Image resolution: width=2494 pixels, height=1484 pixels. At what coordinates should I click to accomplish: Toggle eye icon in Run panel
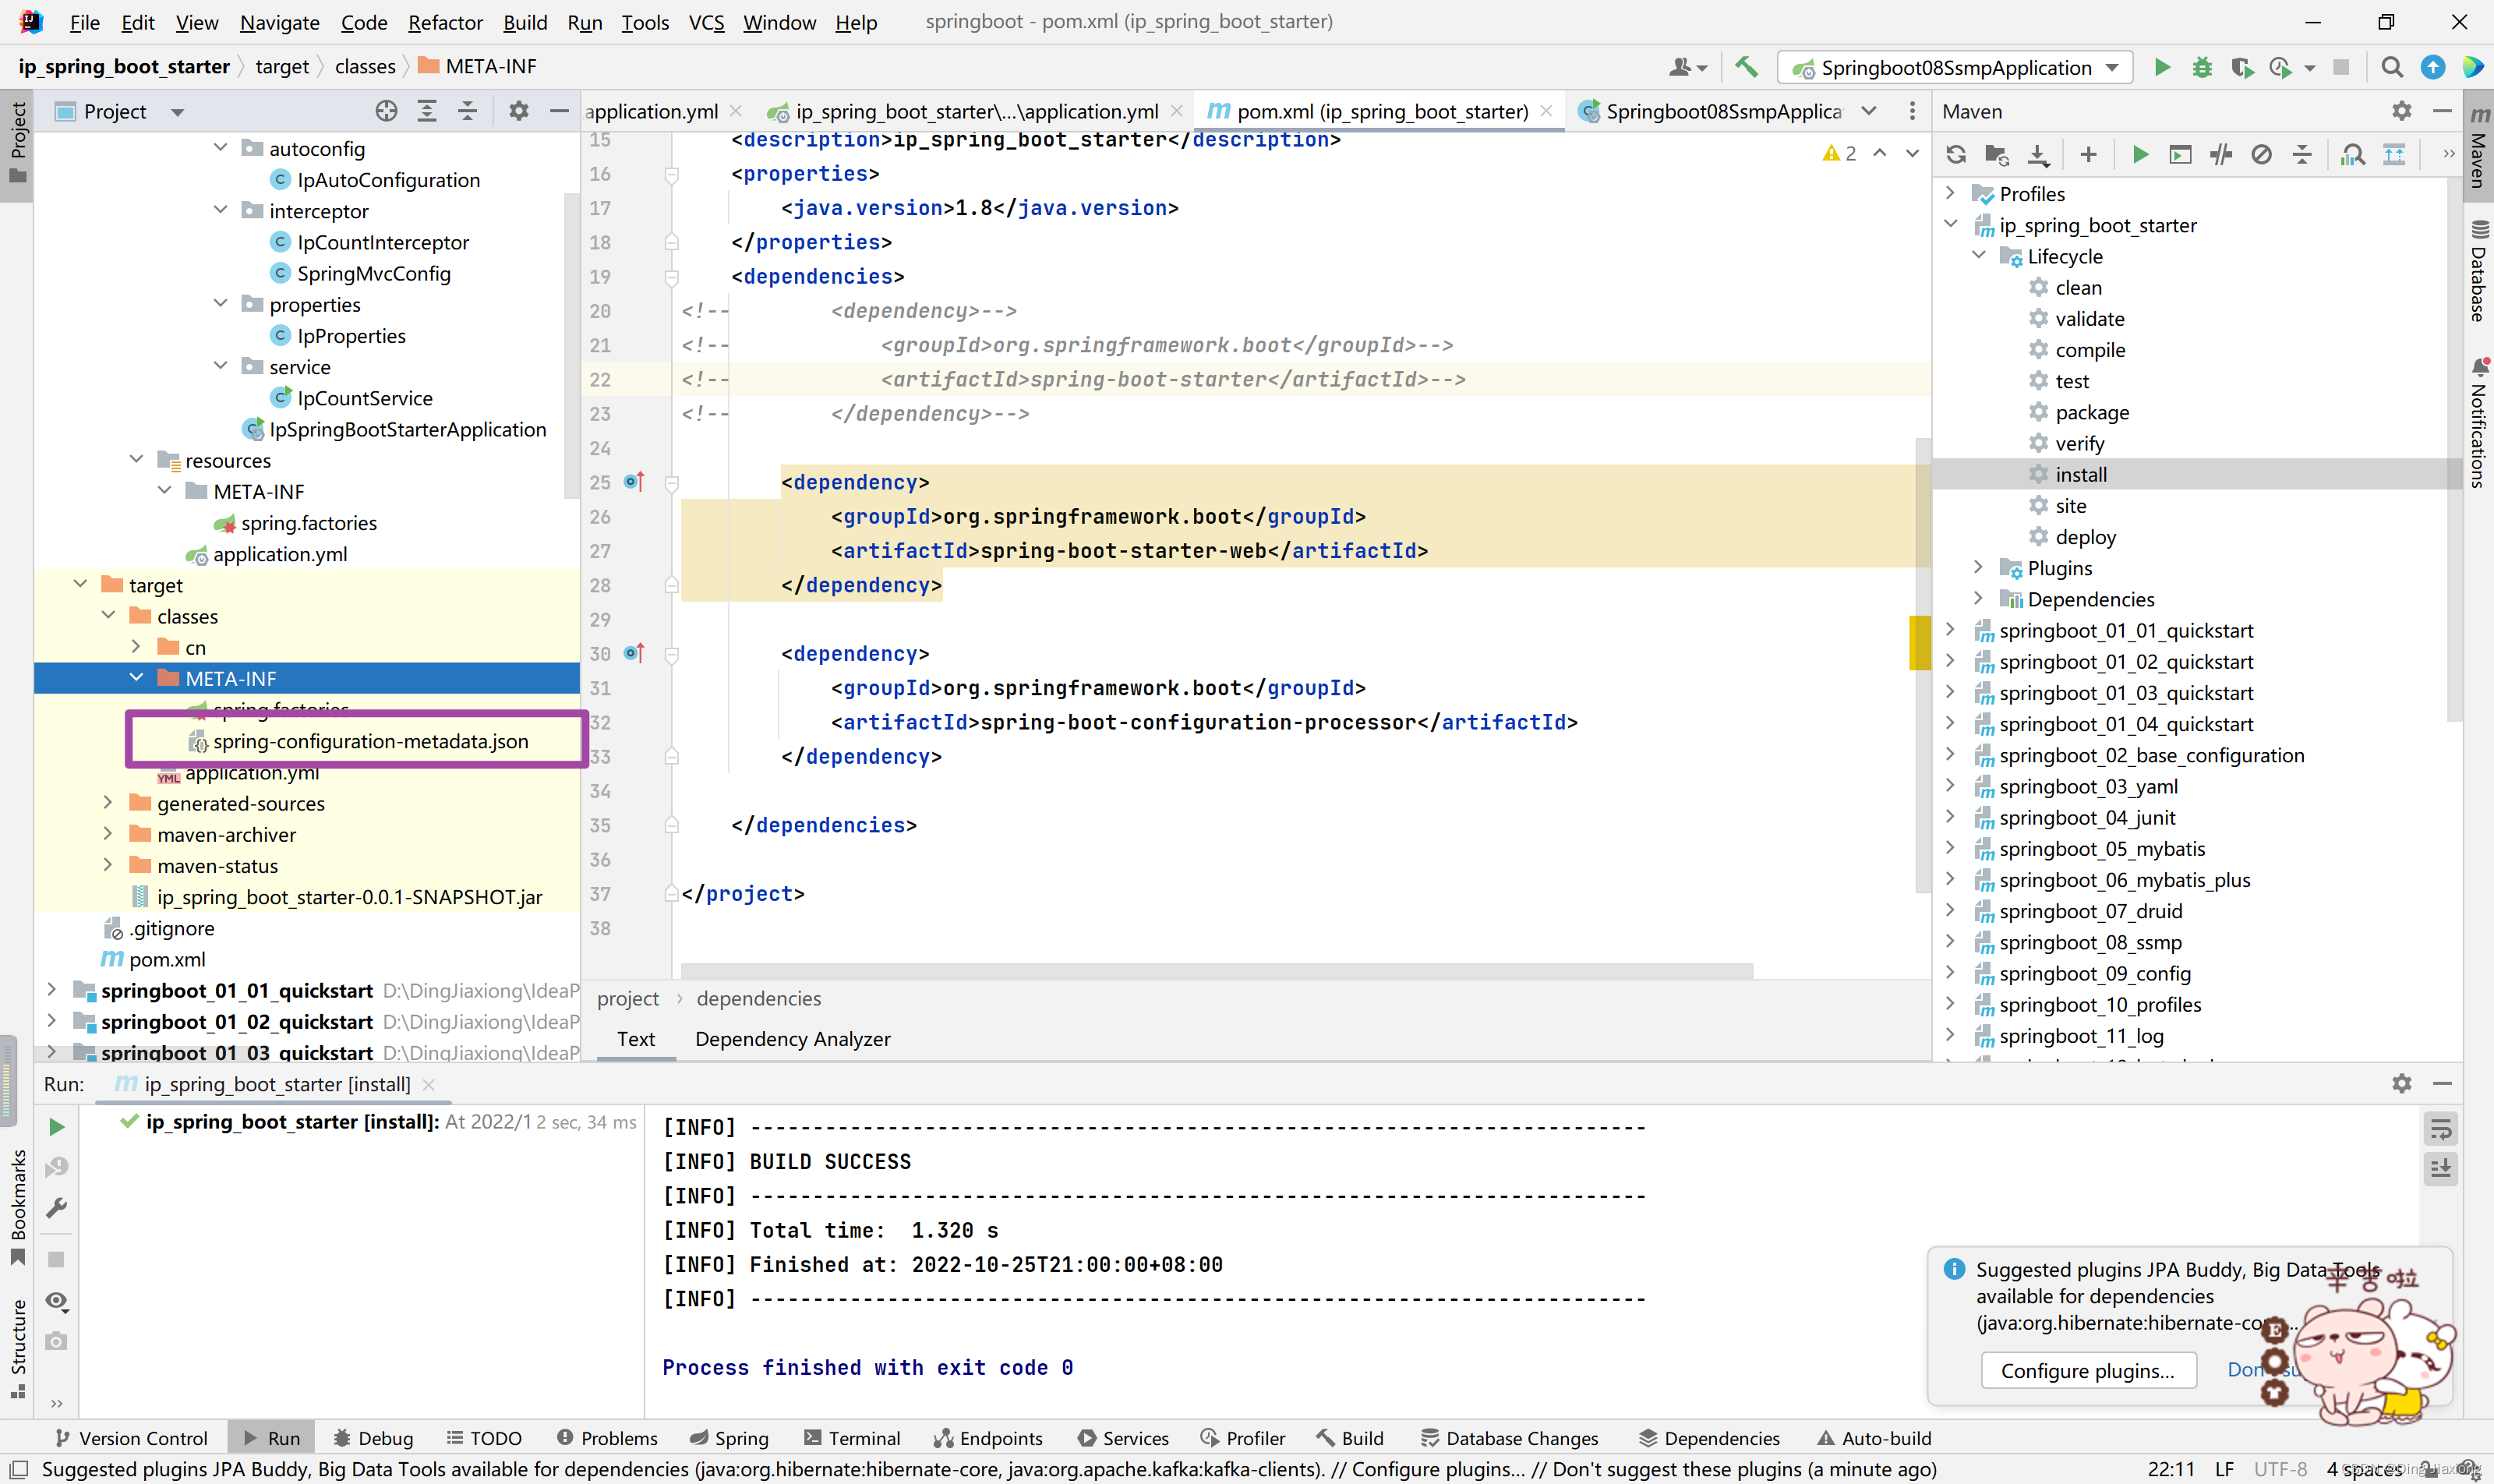(x=57, y=1300)
